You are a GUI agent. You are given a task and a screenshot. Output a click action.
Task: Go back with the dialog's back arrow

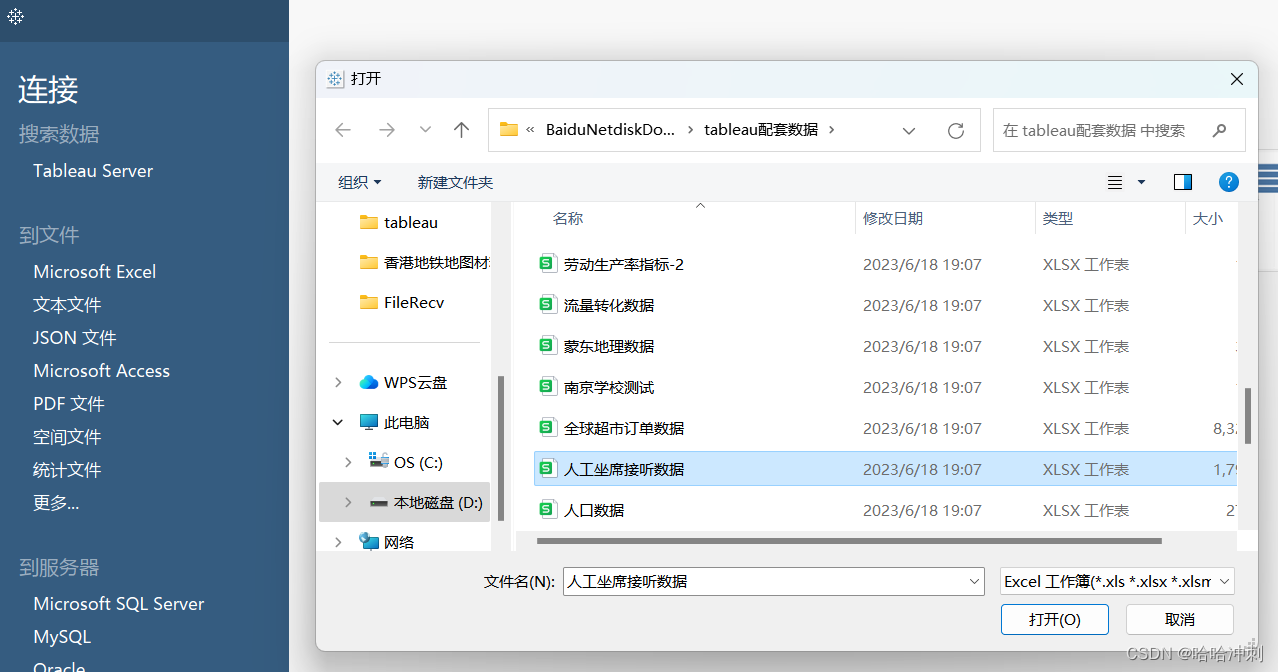click(343, 130)
